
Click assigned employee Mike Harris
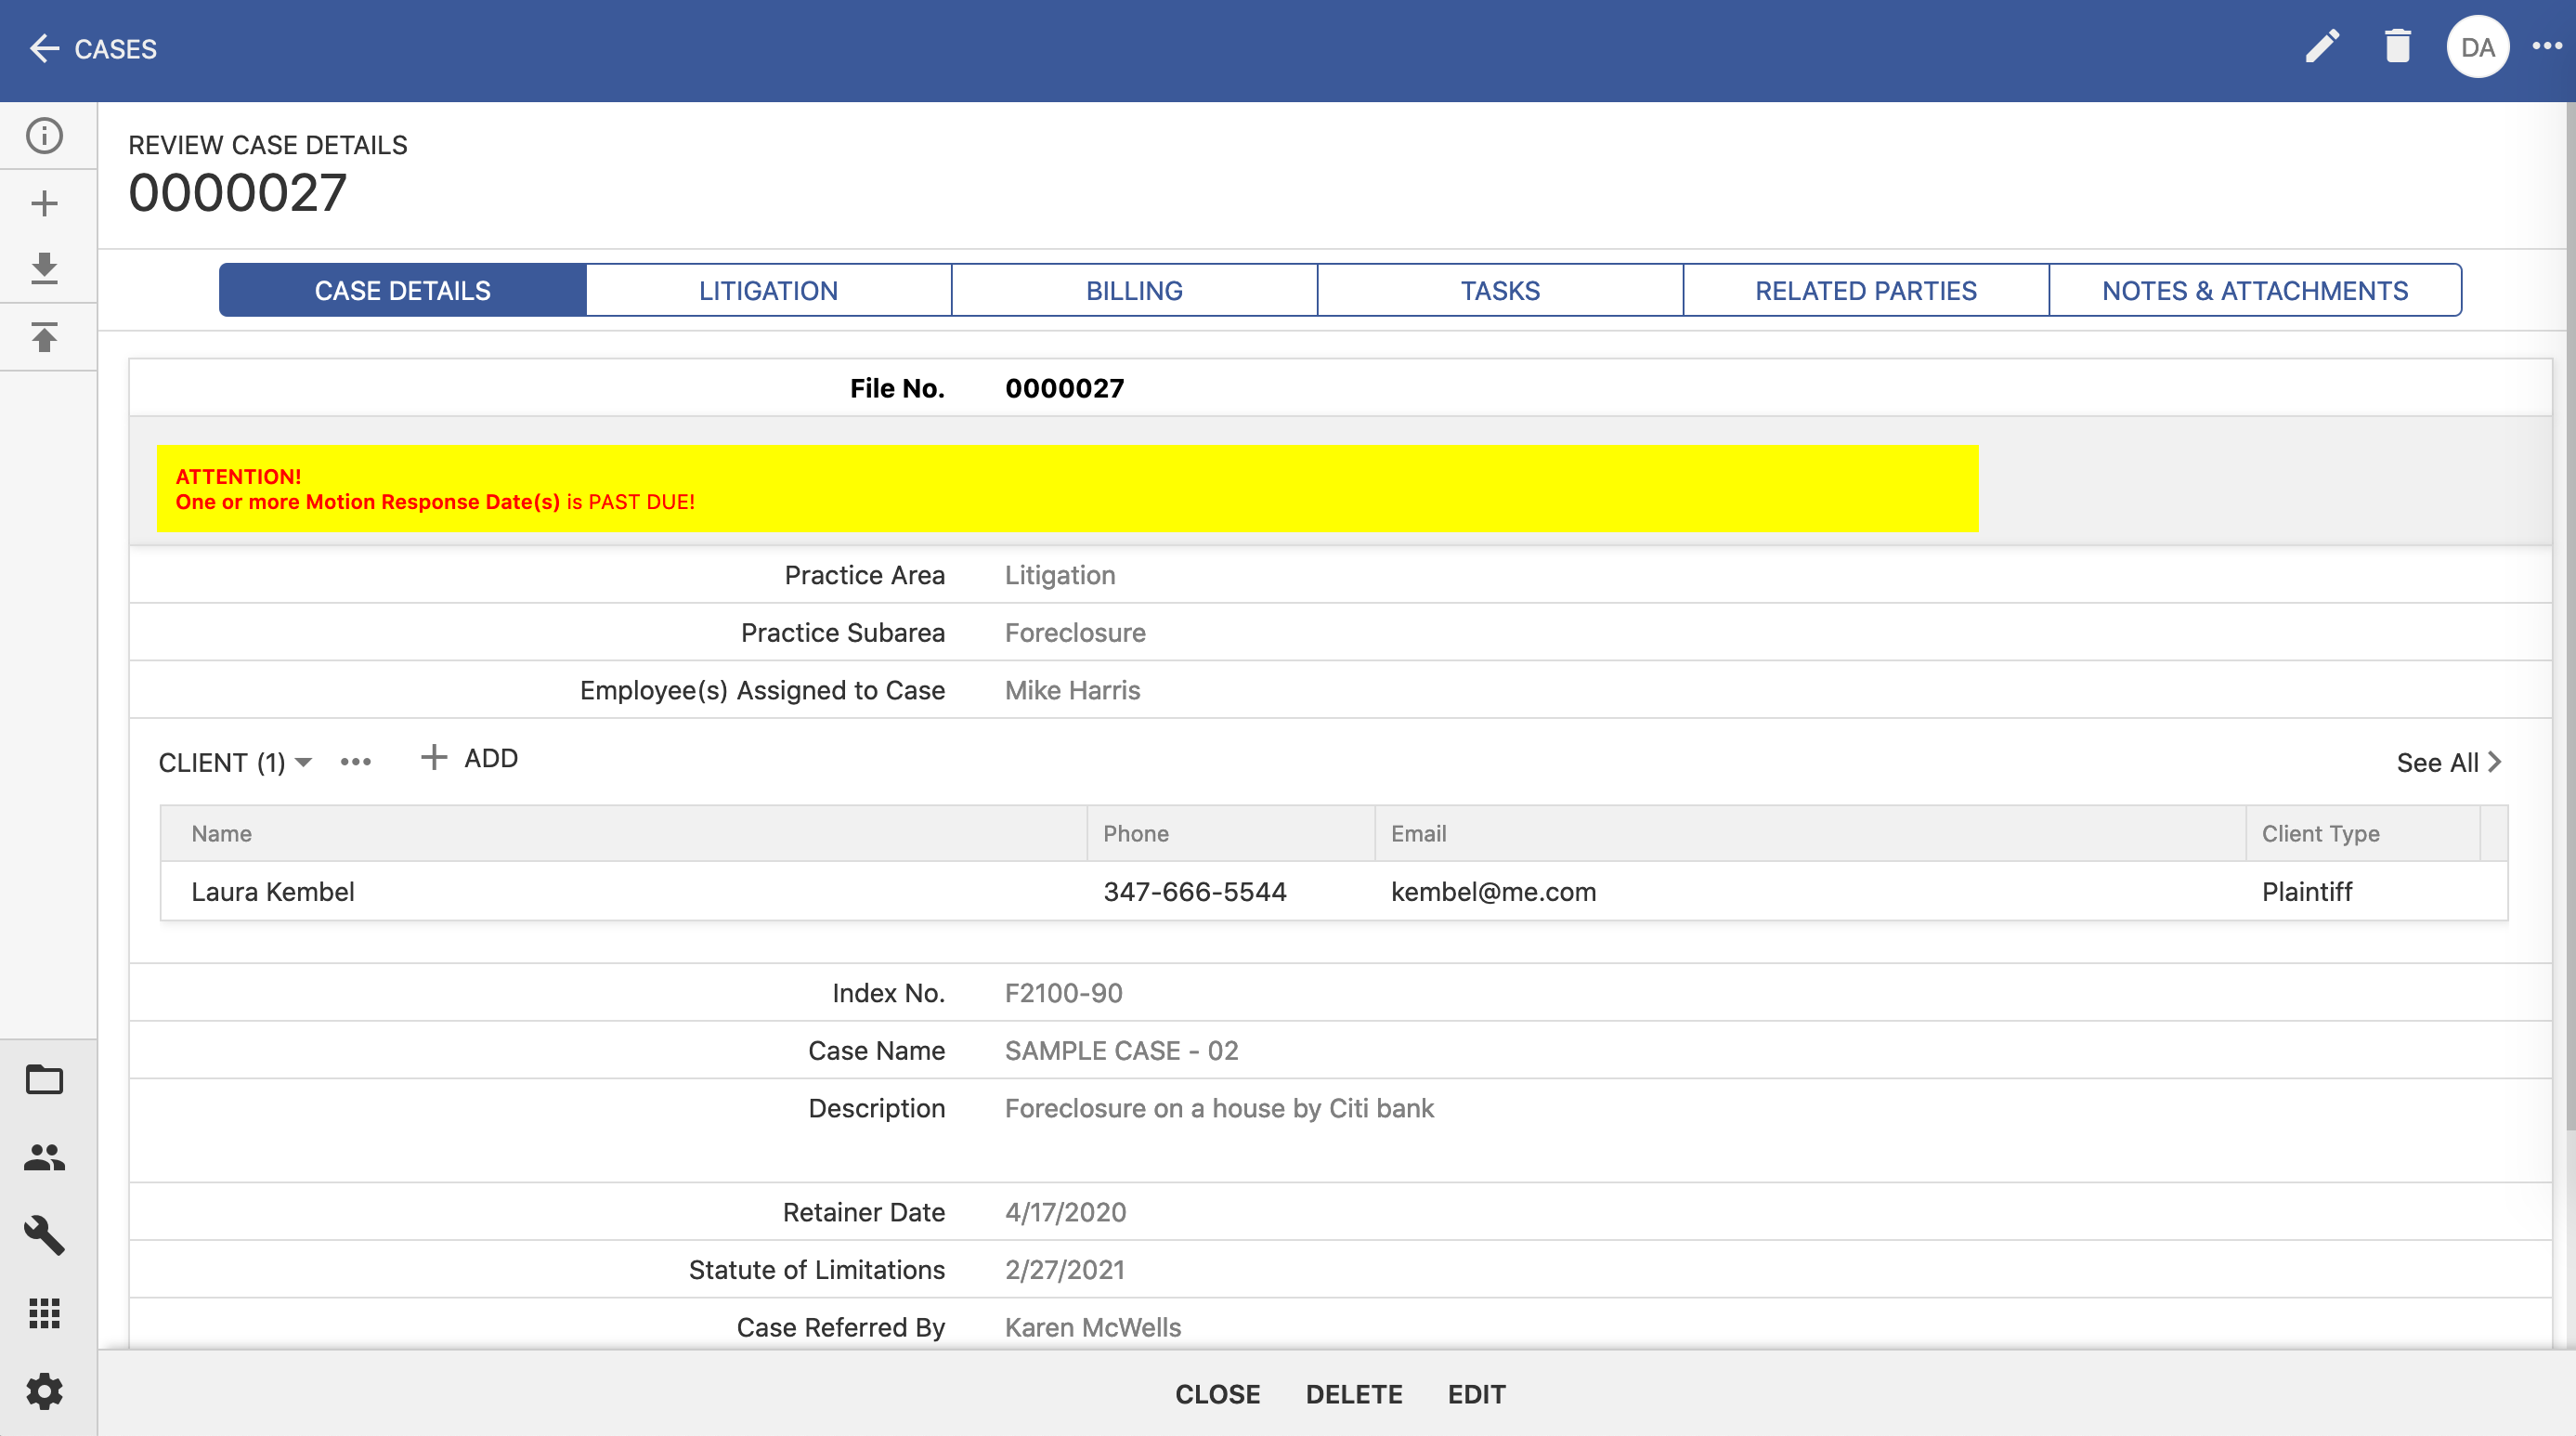point(1072,691)
